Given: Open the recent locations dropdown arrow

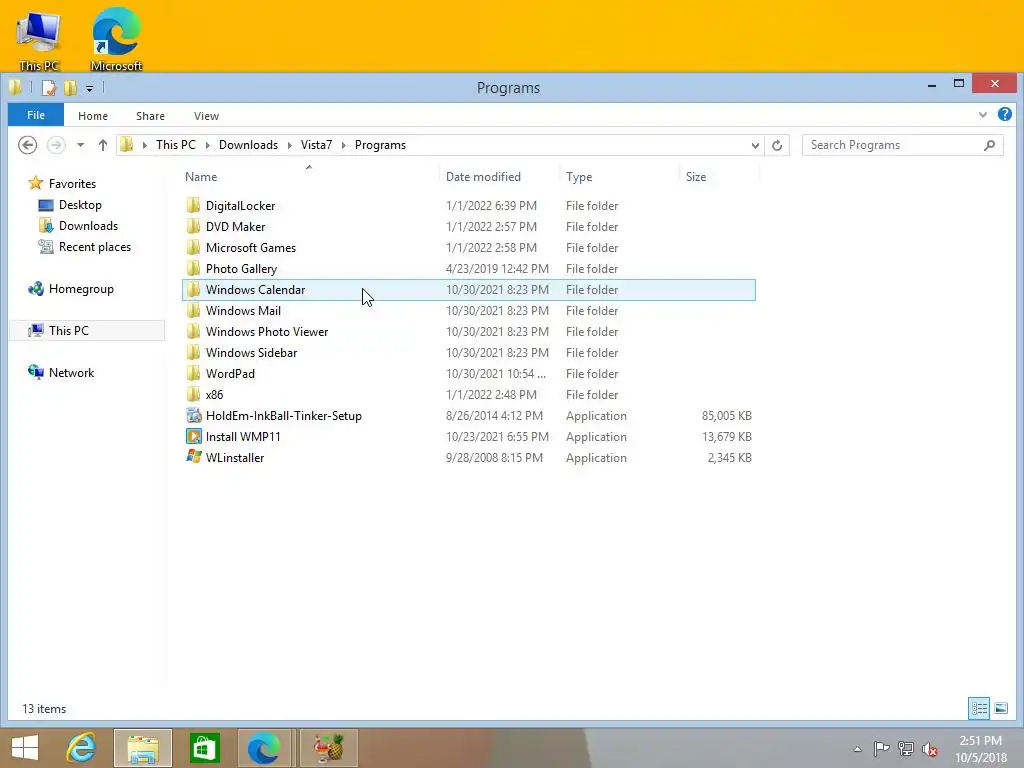Looking at the screenshot, I should [80, 145].
